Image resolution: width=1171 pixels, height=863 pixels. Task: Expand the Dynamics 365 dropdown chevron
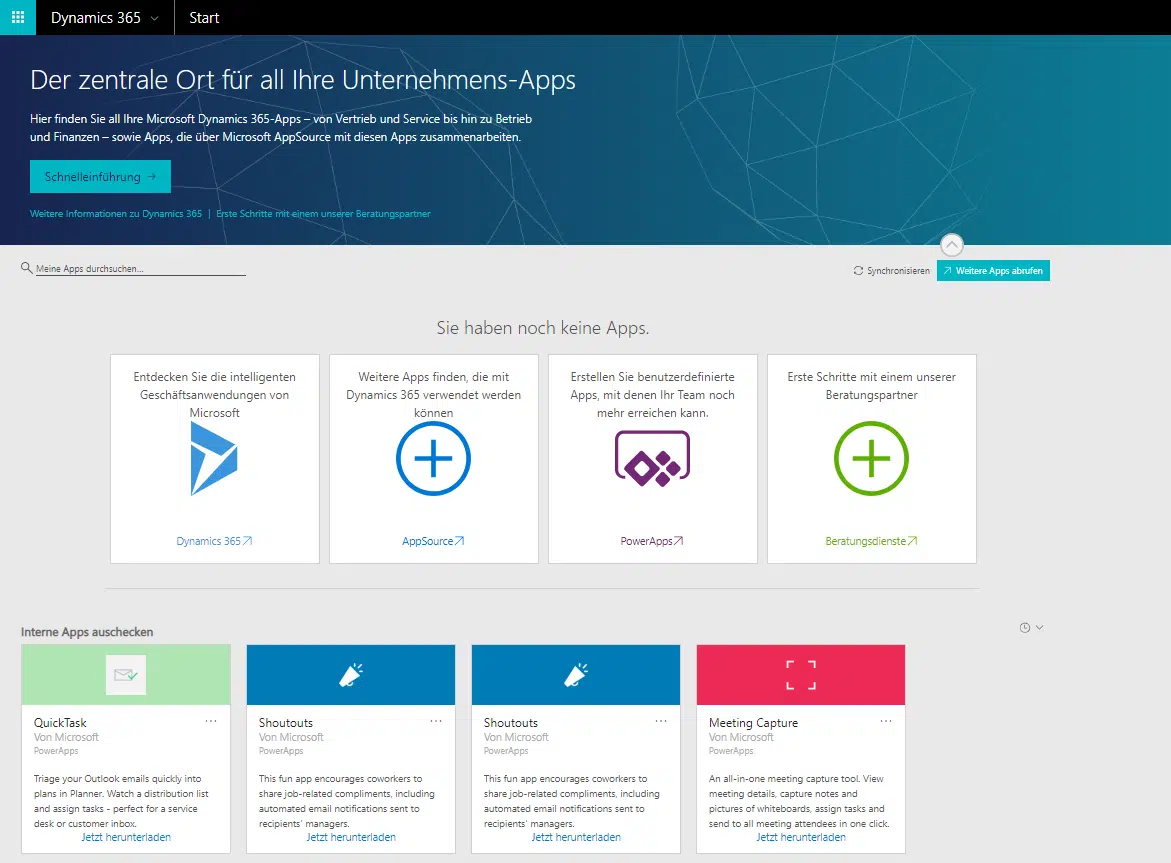point(155,19)
